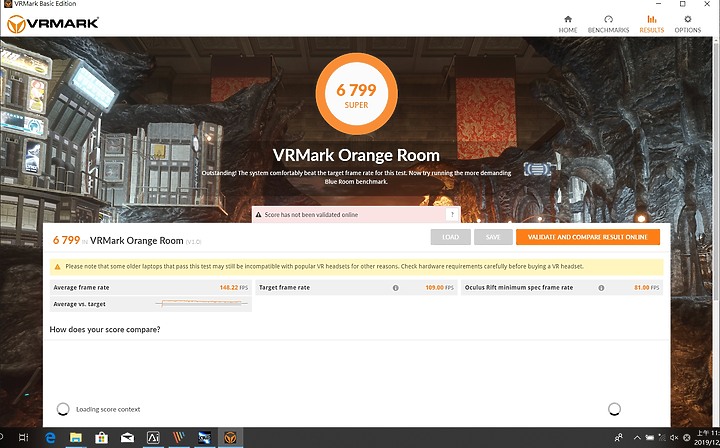Click the 6 799 SUPER score circle
The image size is (720, 448).
(356, 94)
